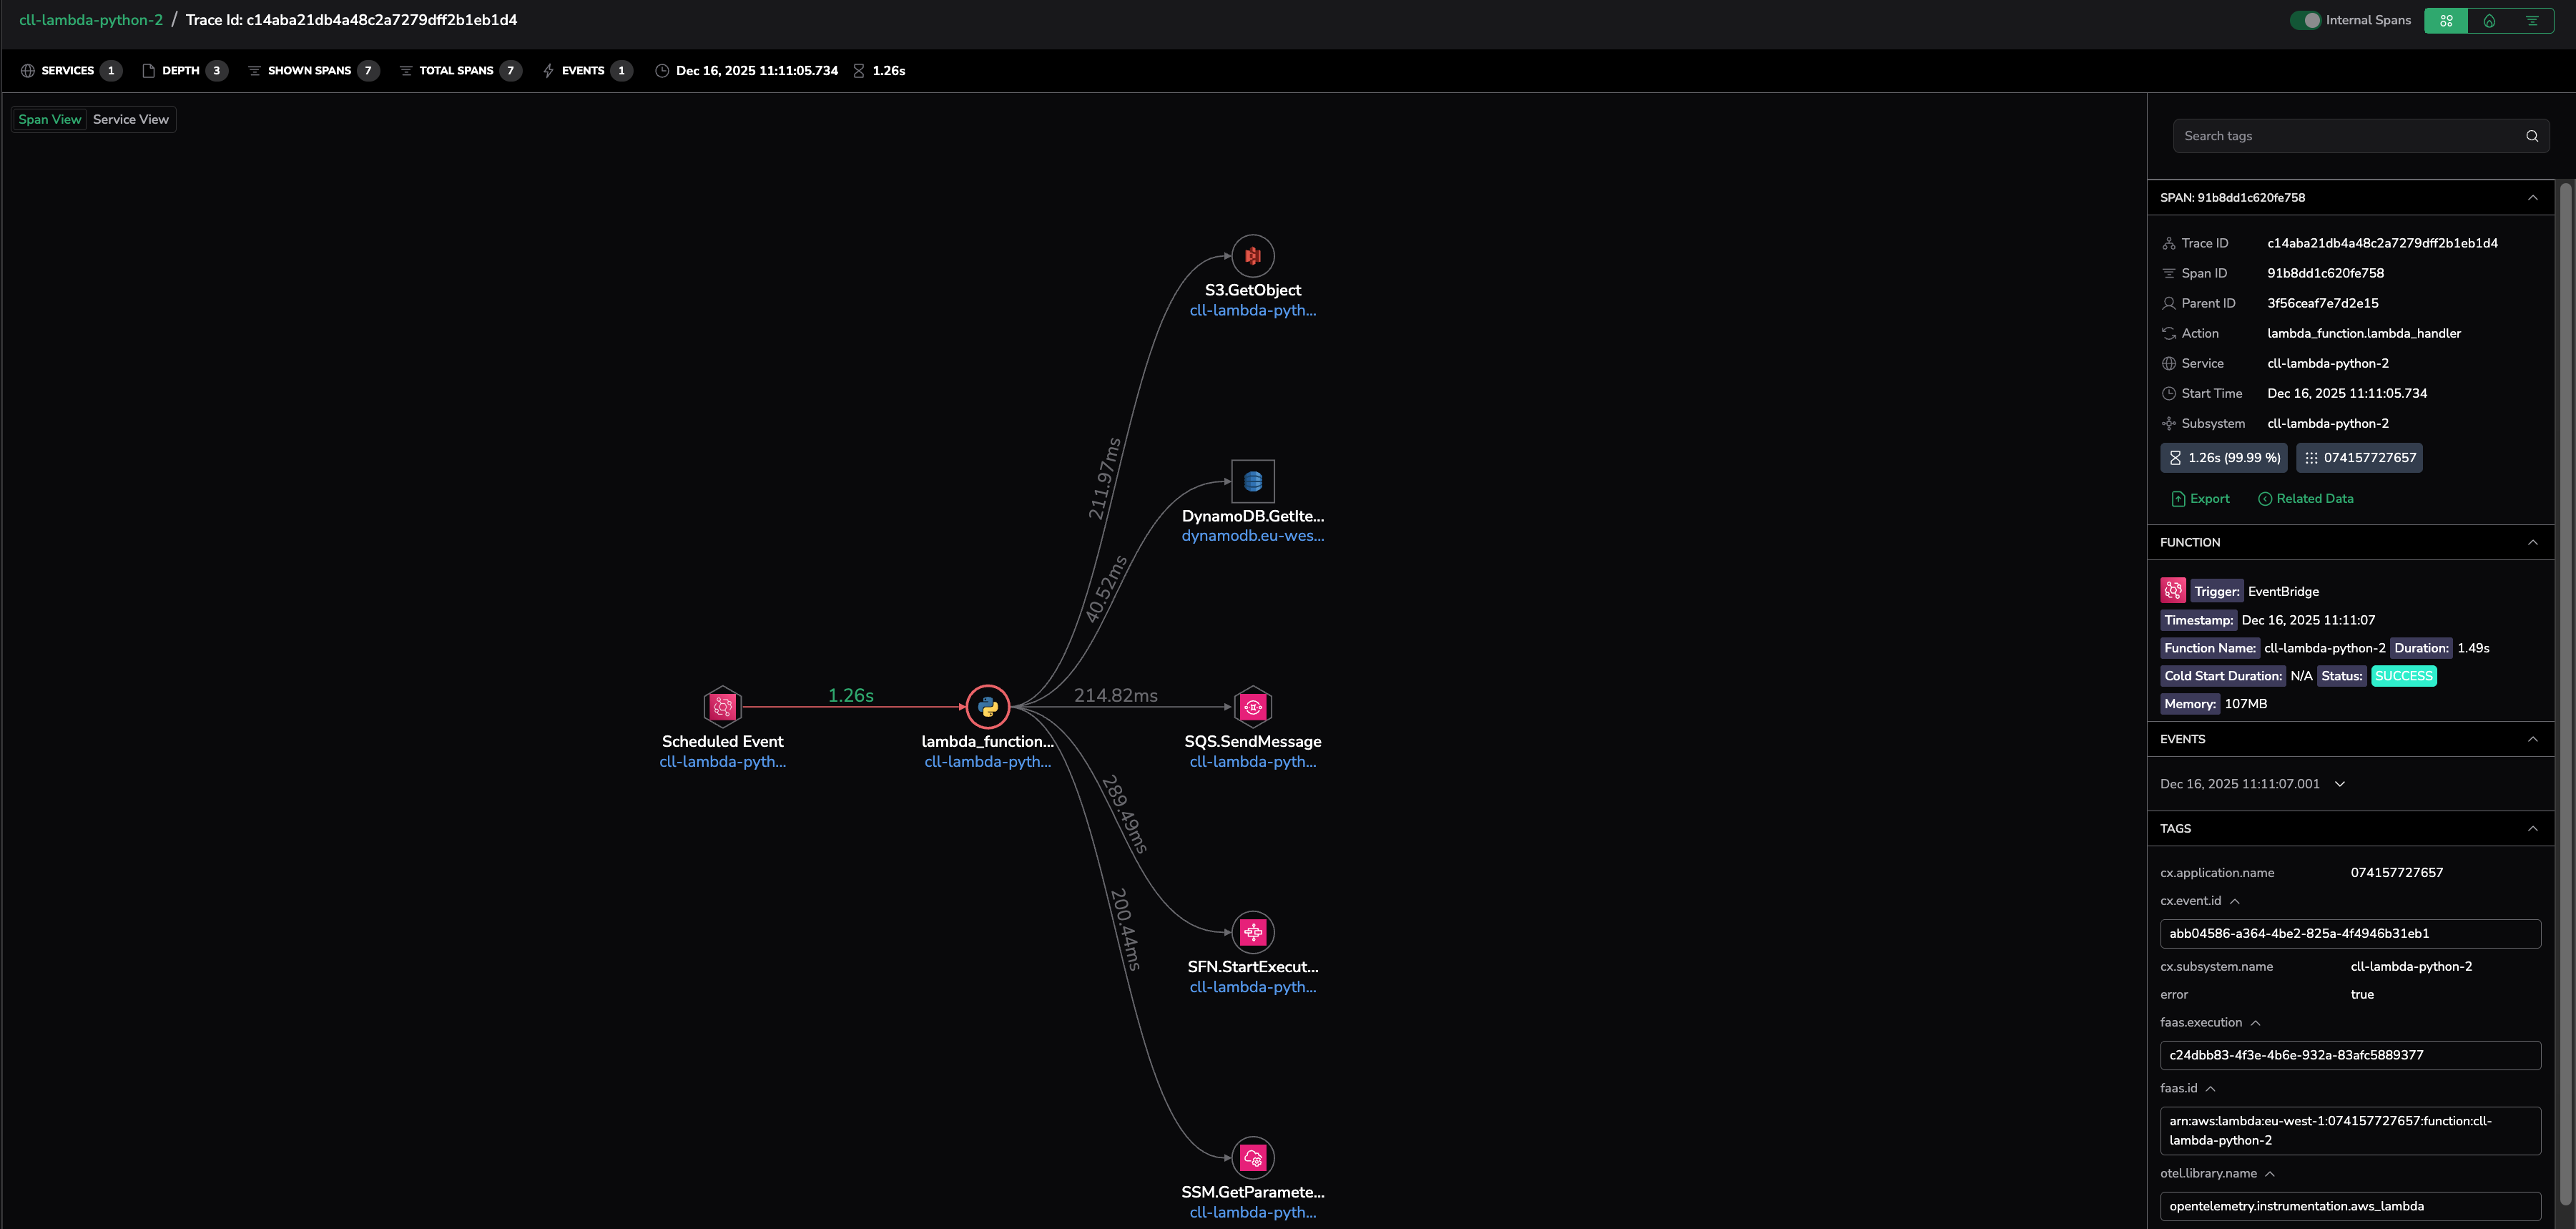Collapse the TAGS section

2532,828
